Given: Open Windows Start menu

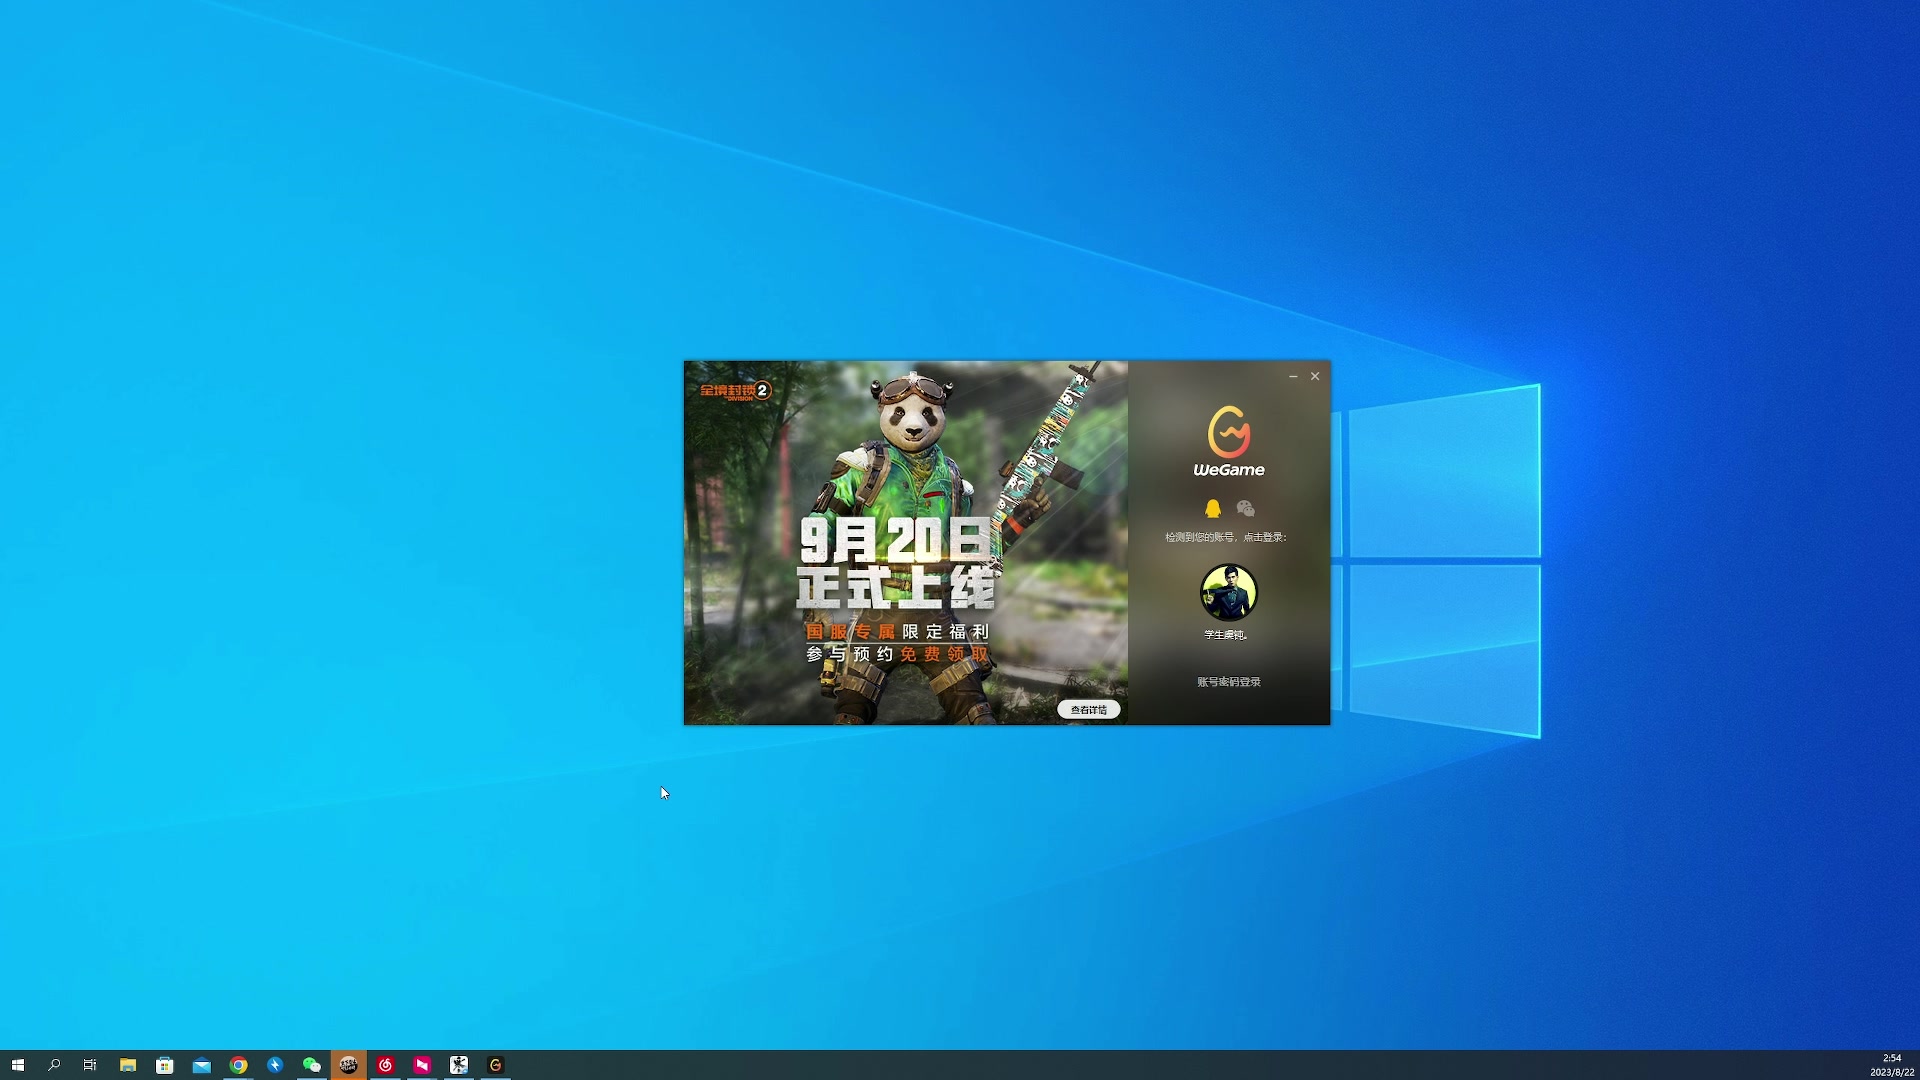Looking at the screenshot, I should coord(17,1065).
